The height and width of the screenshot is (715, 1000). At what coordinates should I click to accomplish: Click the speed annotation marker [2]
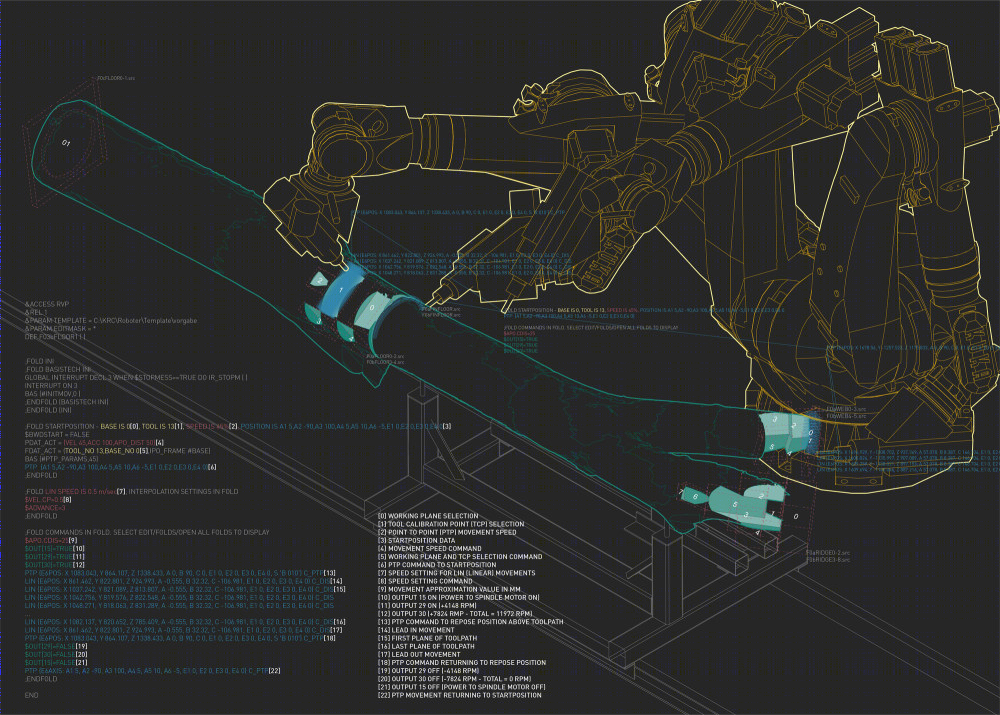[232, 425]
